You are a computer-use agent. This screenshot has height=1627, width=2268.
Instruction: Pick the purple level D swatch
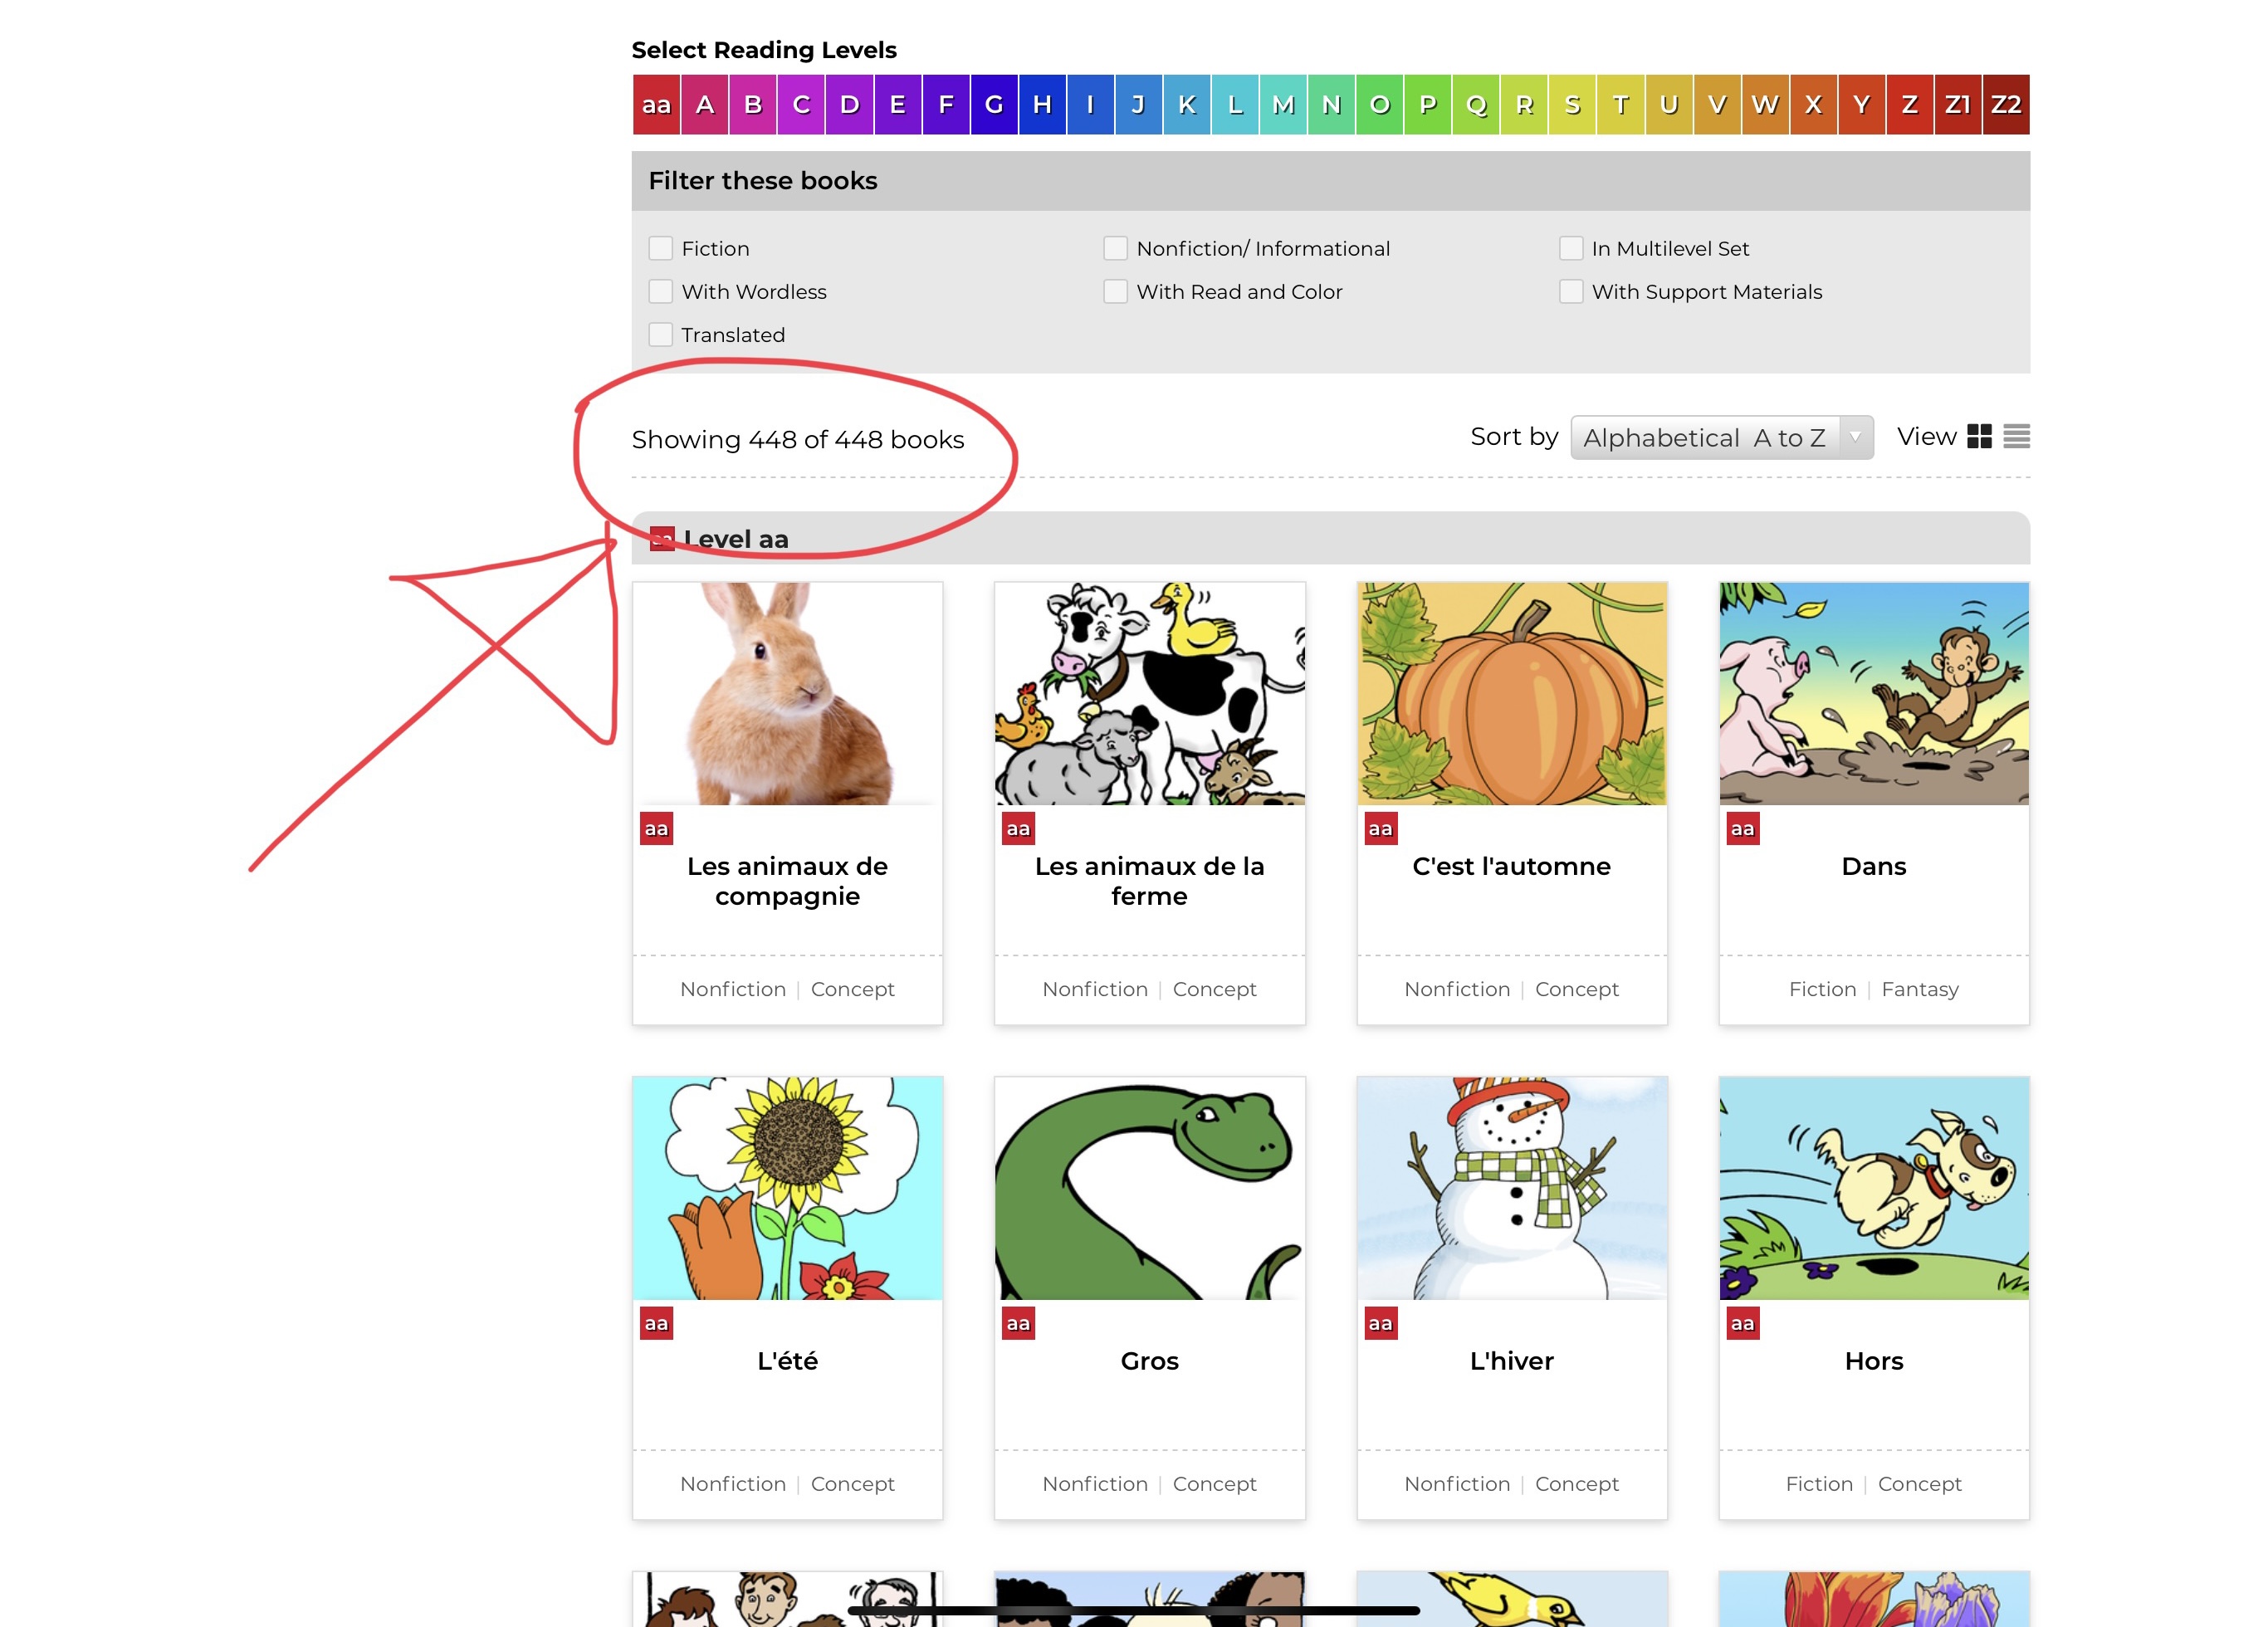pos(849,105)
